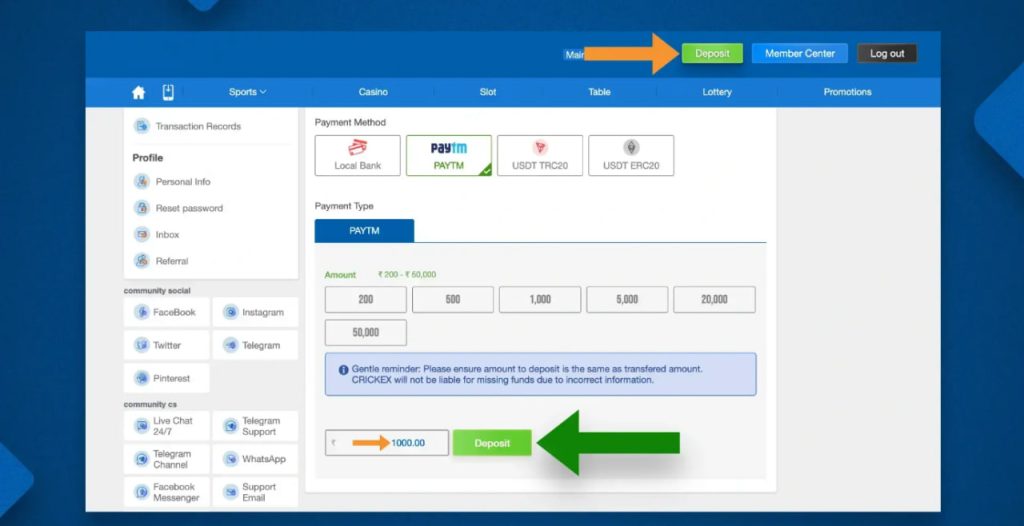This screenshot has width=1024, height=526.
Task: Select USDT TRC20 payment method
Action: pyautogui.click(x=540, y=156)
